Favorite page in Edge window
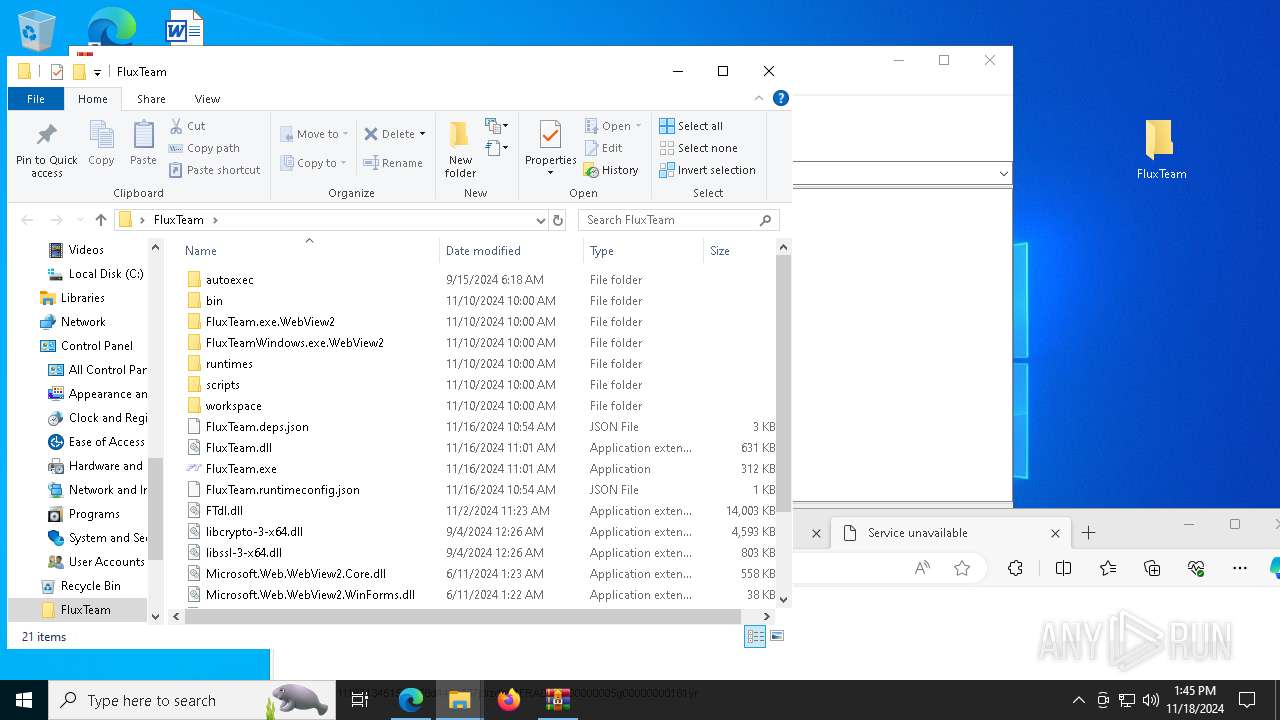 [x=962, y=568]
